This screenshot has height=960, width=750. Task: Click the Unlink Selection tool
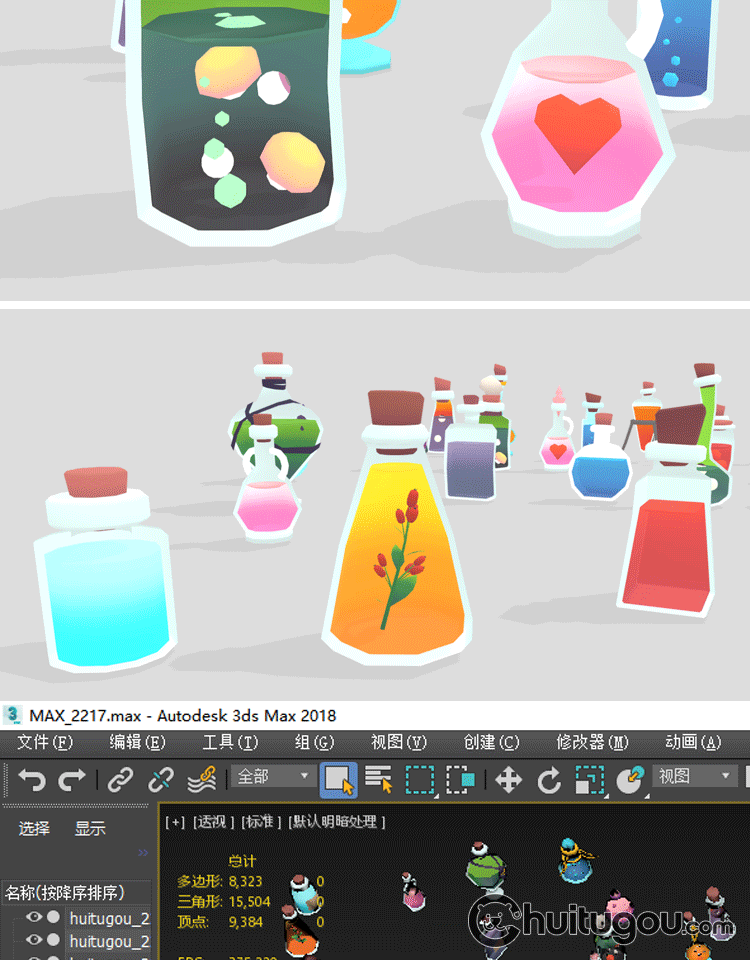161,779
